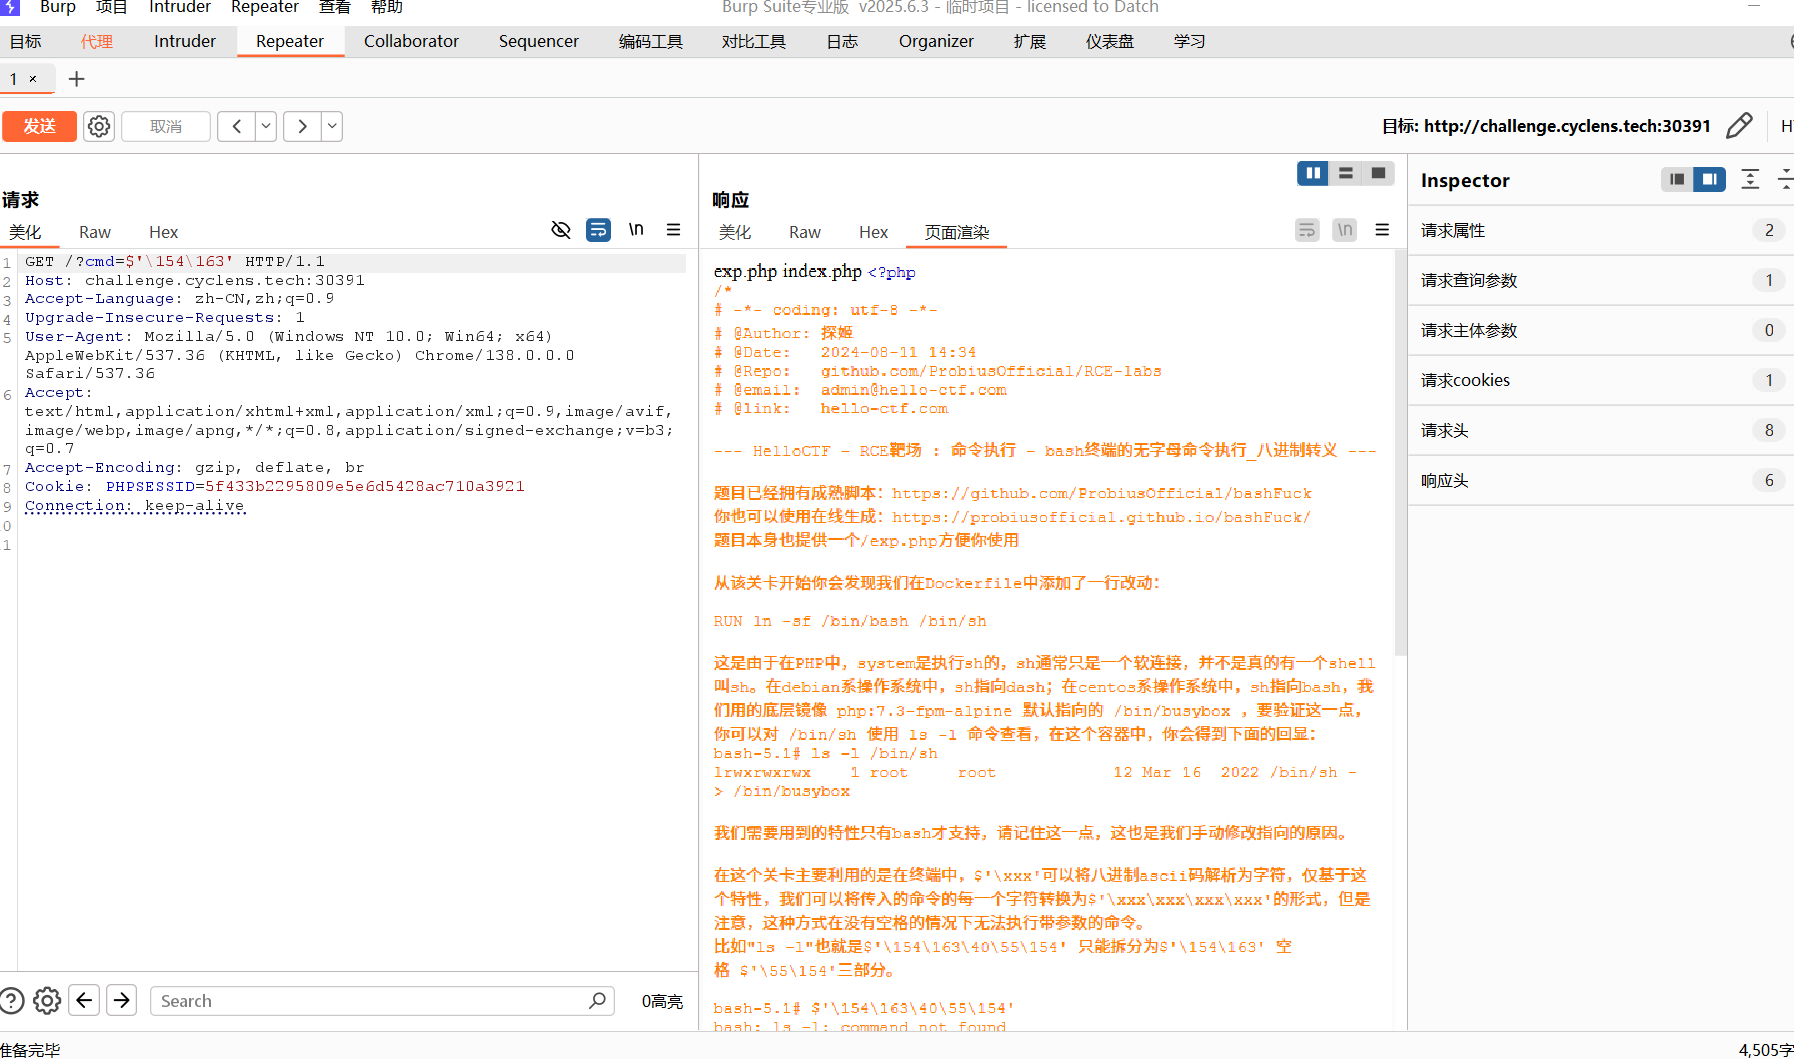Click the disabled 取消 cancel button
Screen dimensions: 1794x1059
pos(166,126)
